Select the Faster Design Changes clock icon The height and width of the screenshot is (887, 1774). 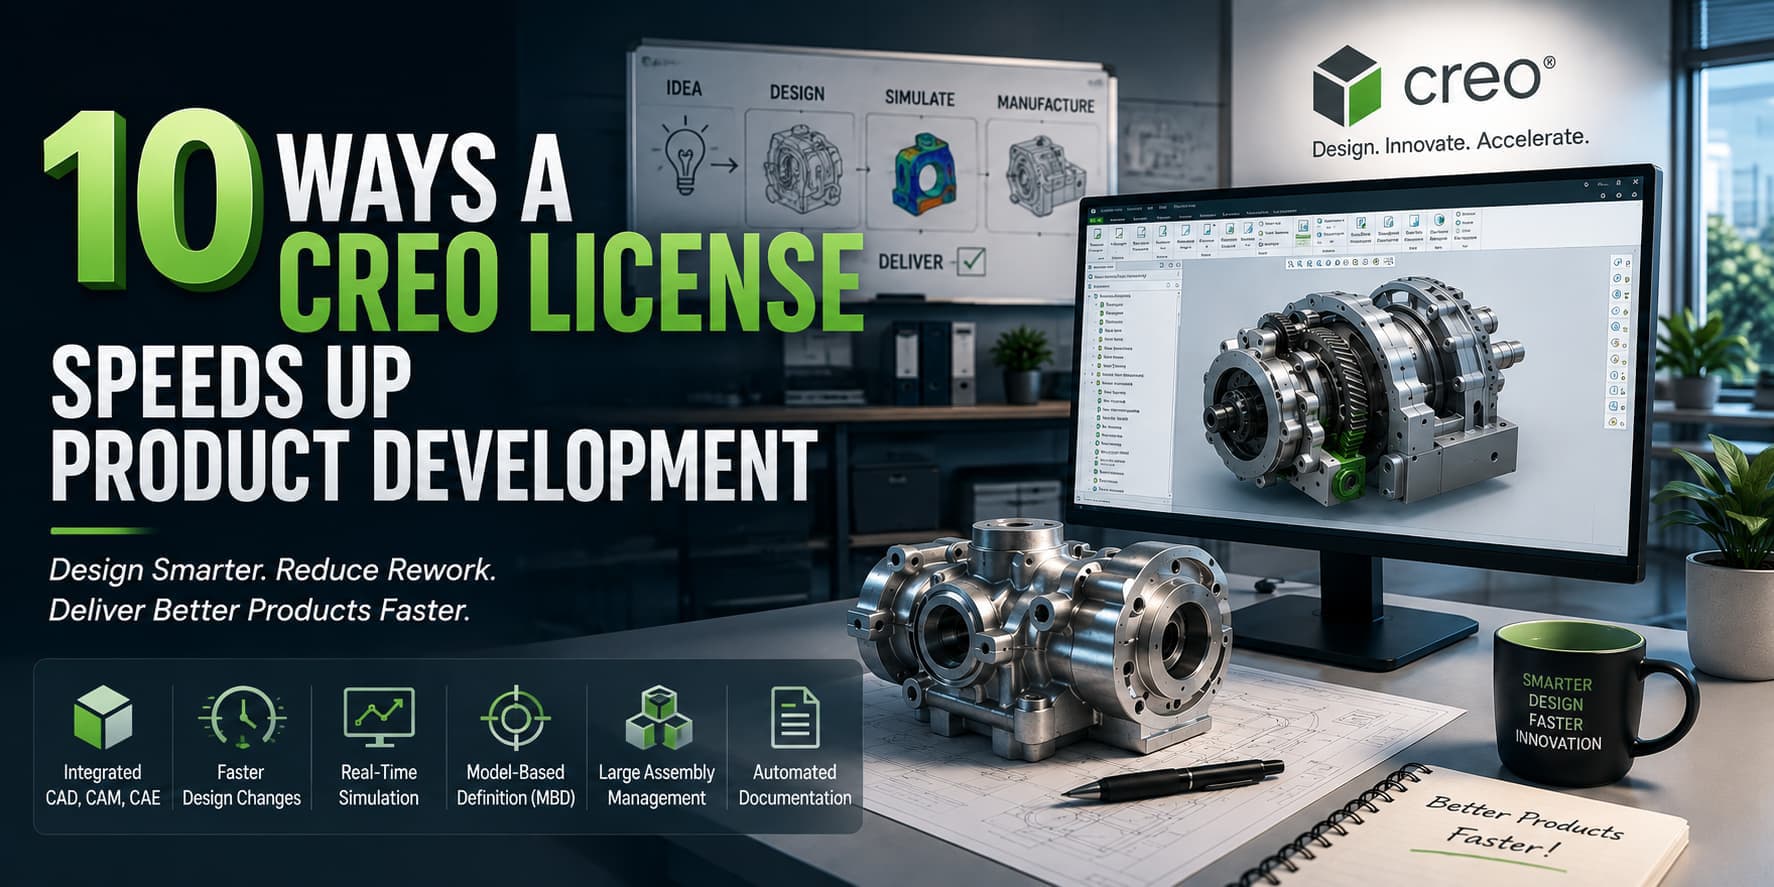click(242, 717)
